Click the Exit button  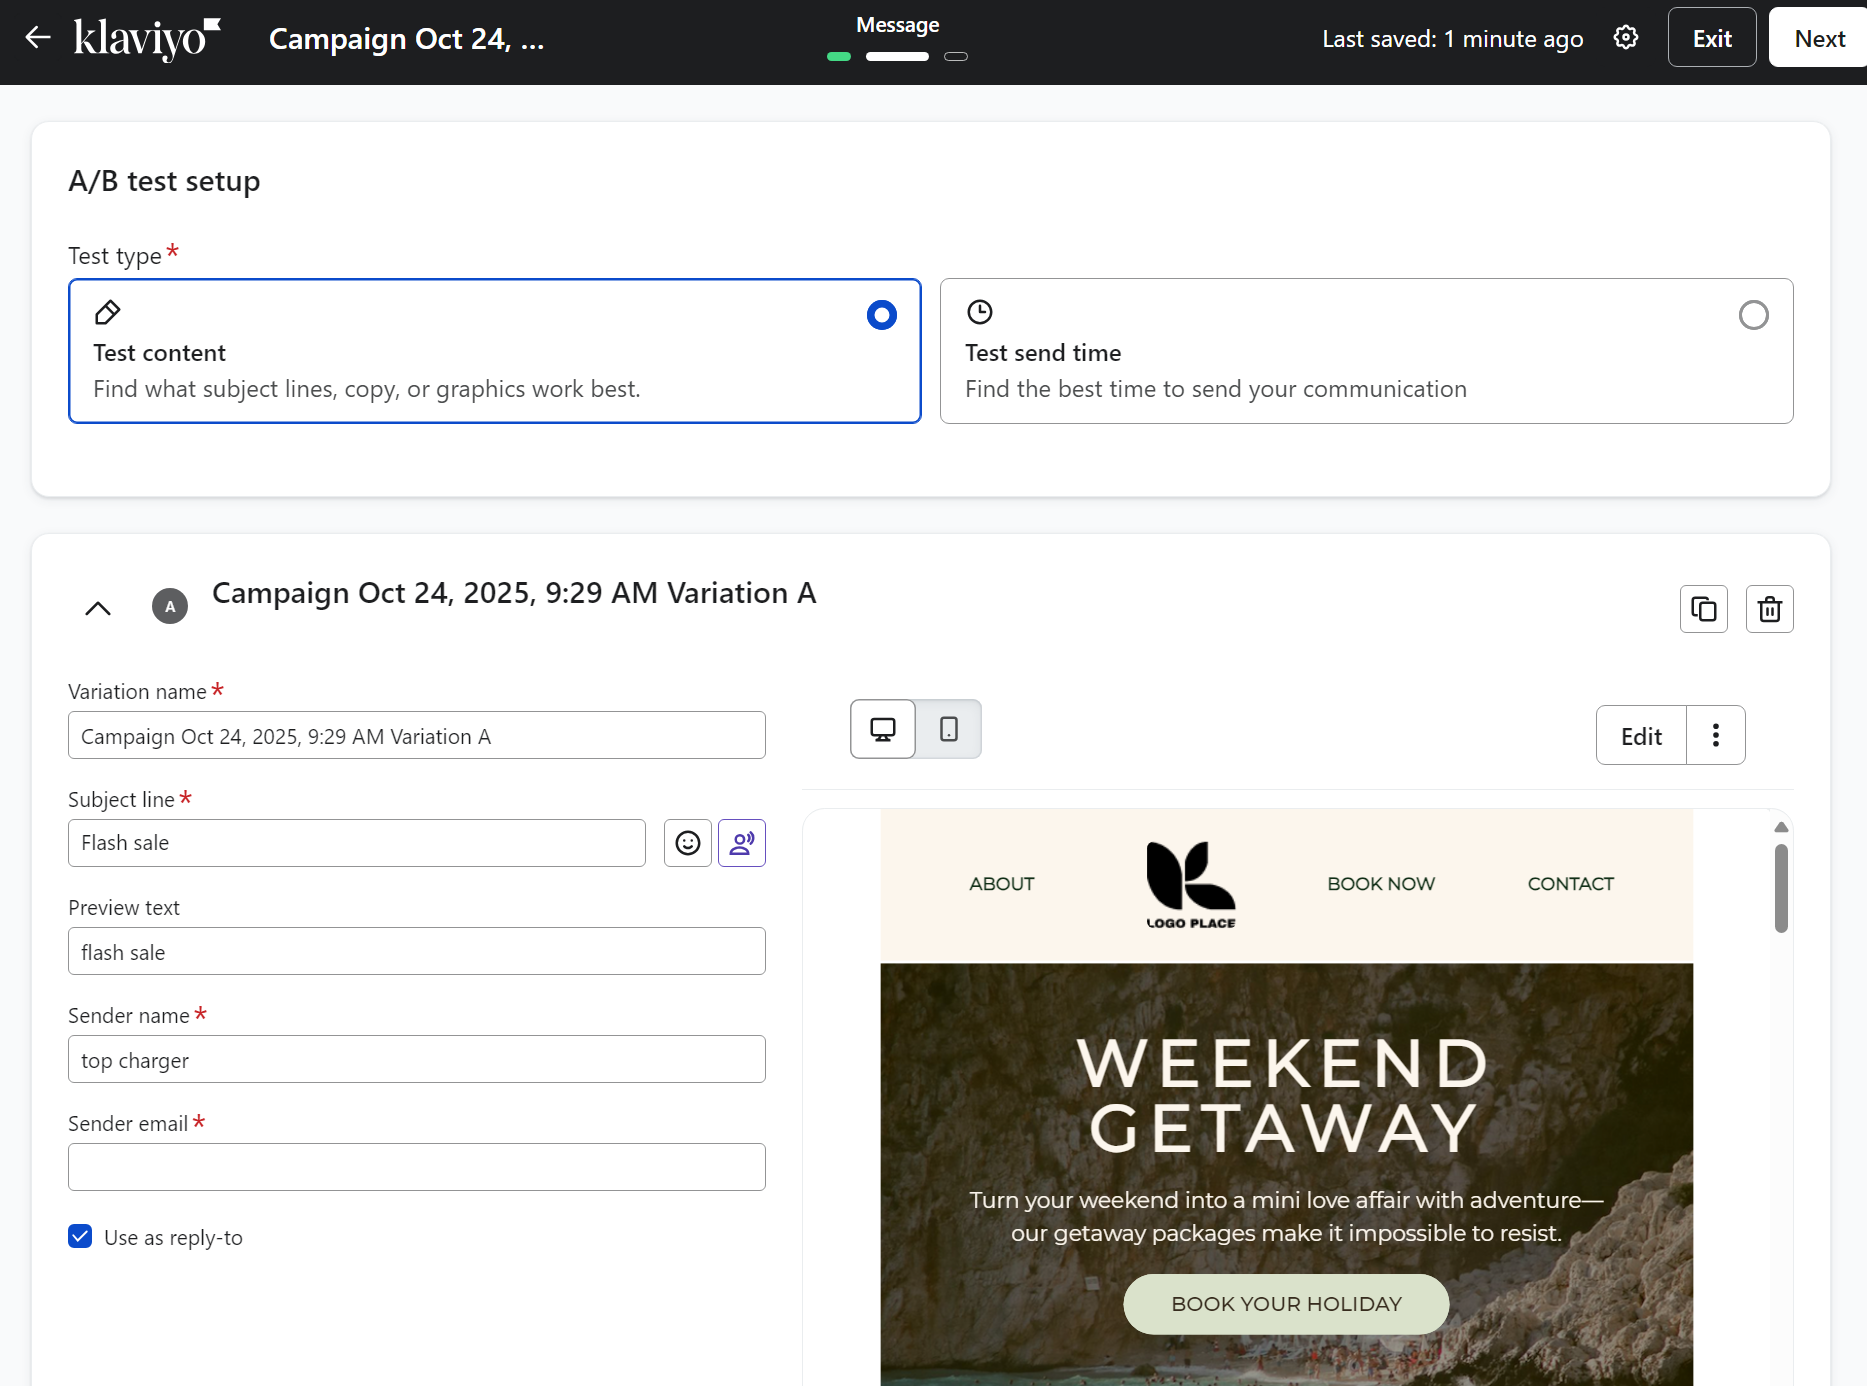pos(1711,38)
